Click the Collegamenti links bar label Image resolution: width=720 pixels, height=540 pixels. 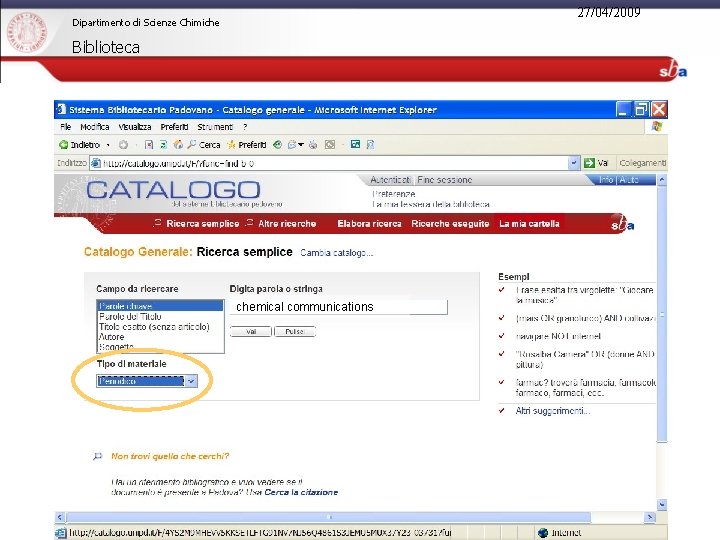(x=642, y=163)
